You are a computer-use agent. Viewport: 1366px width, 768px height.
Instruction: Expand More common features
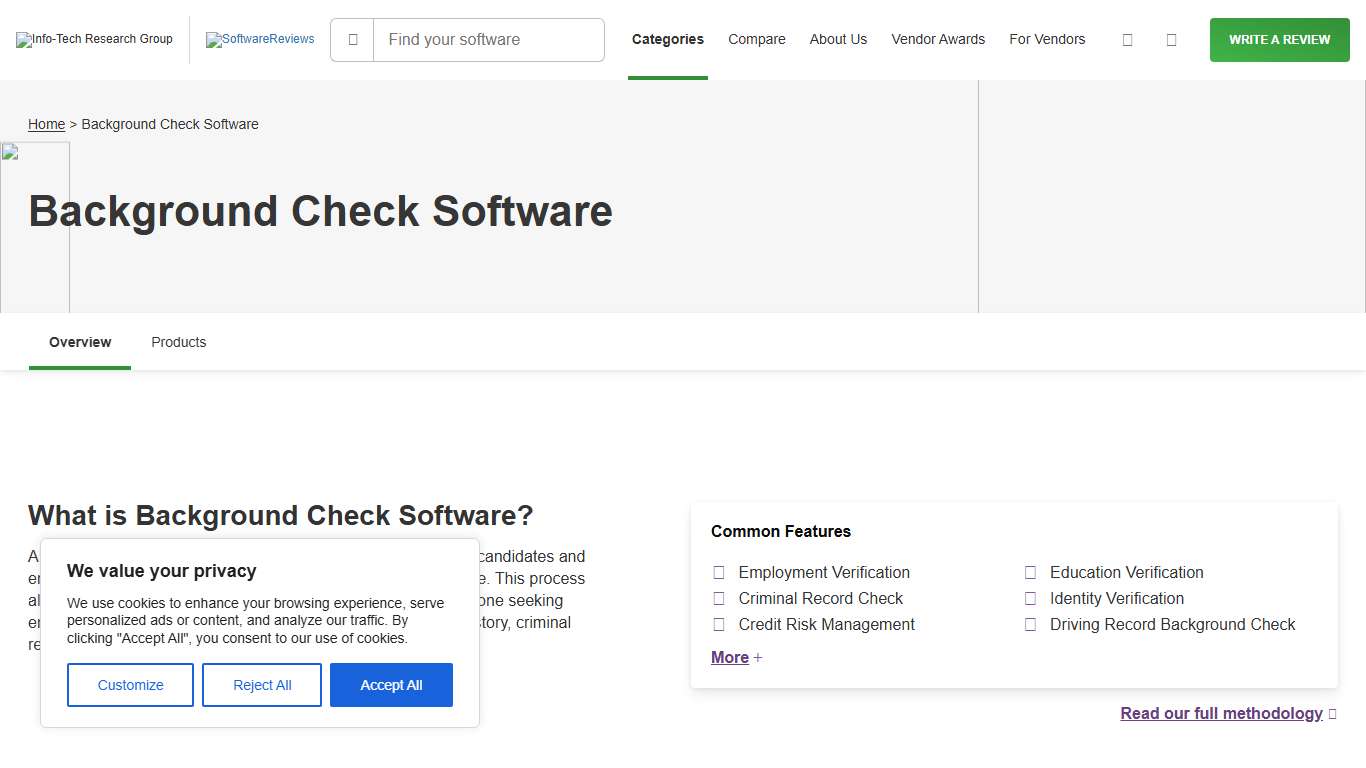729,657
